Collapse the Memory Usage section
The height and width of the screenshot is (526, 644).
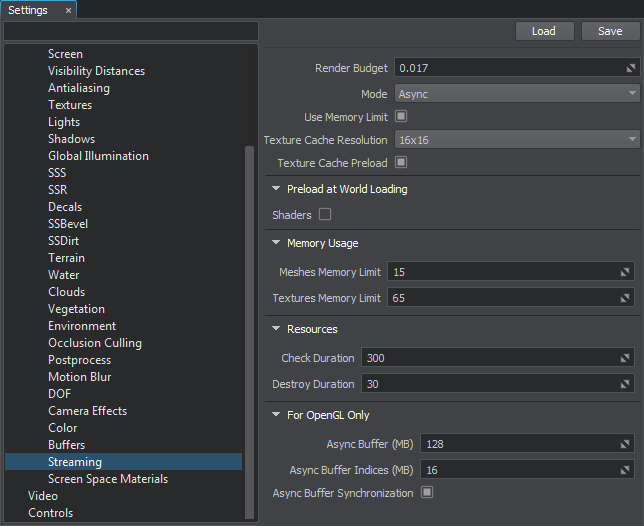(276, 243)
